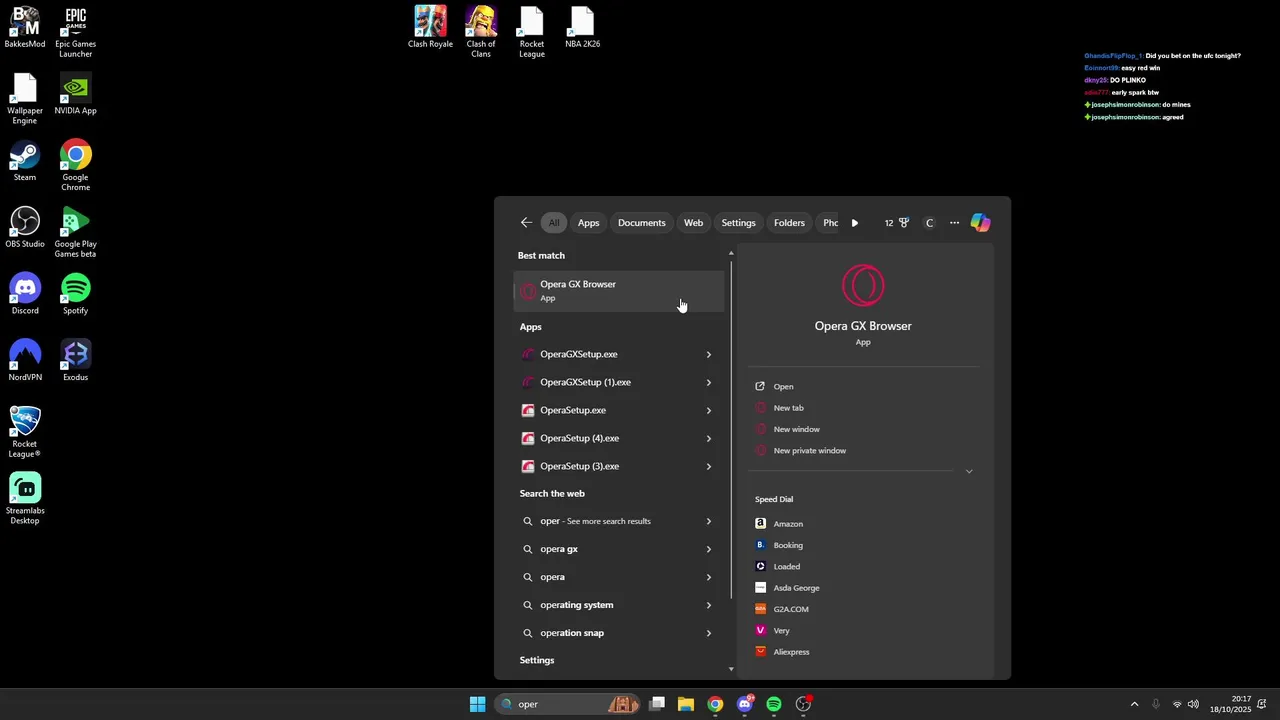1280x720 pixels.
Task: Expand OperaSetup (3).exe result chevron
Action: [x=709, y=466]
